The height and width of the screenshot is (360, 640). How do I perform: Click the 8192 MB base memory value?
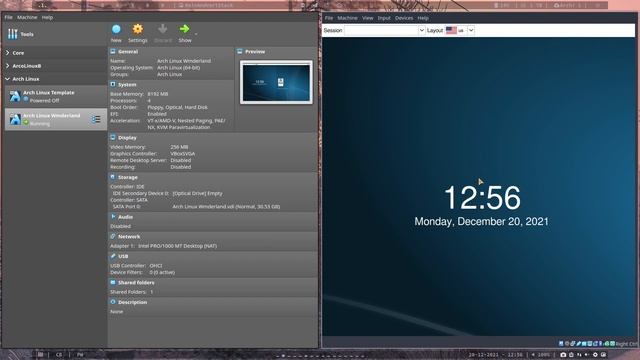coord(158,94)
